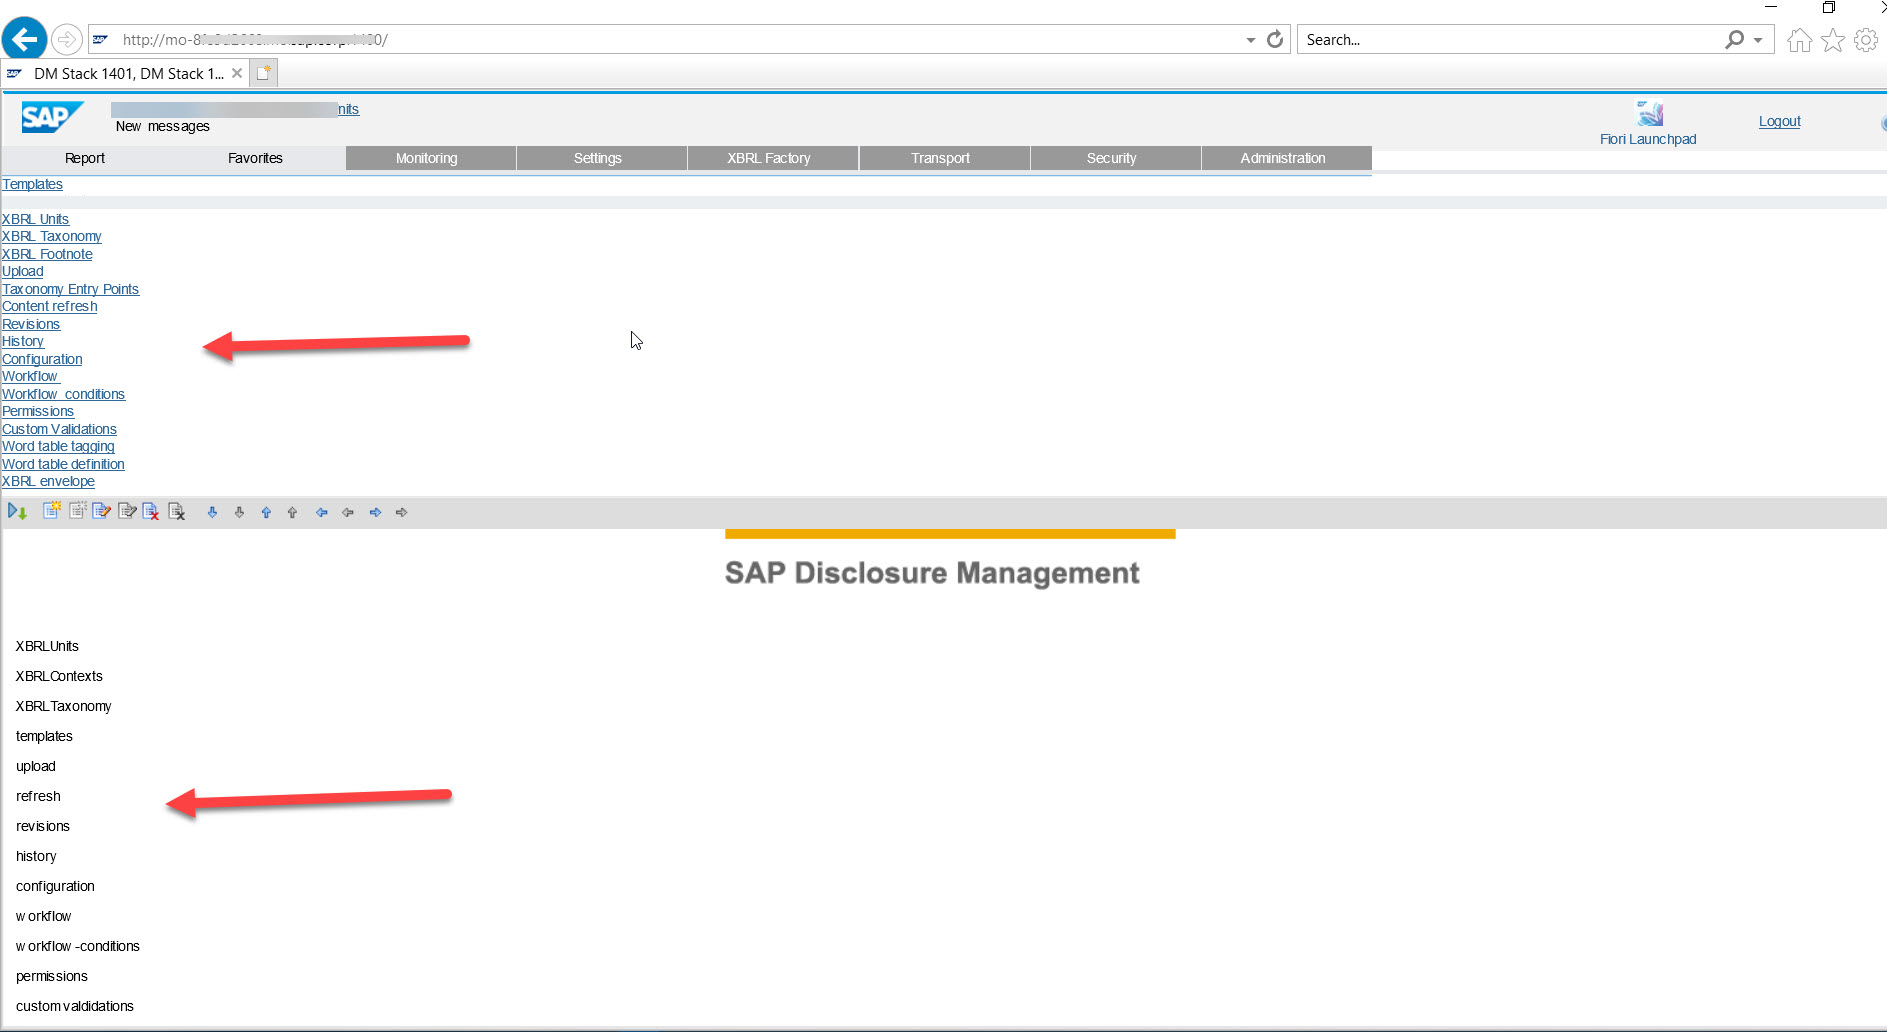The width and height of the screenshot is (1887, 1032).
Task: Refresh the page via reload icon
Action: point(1275,39)
